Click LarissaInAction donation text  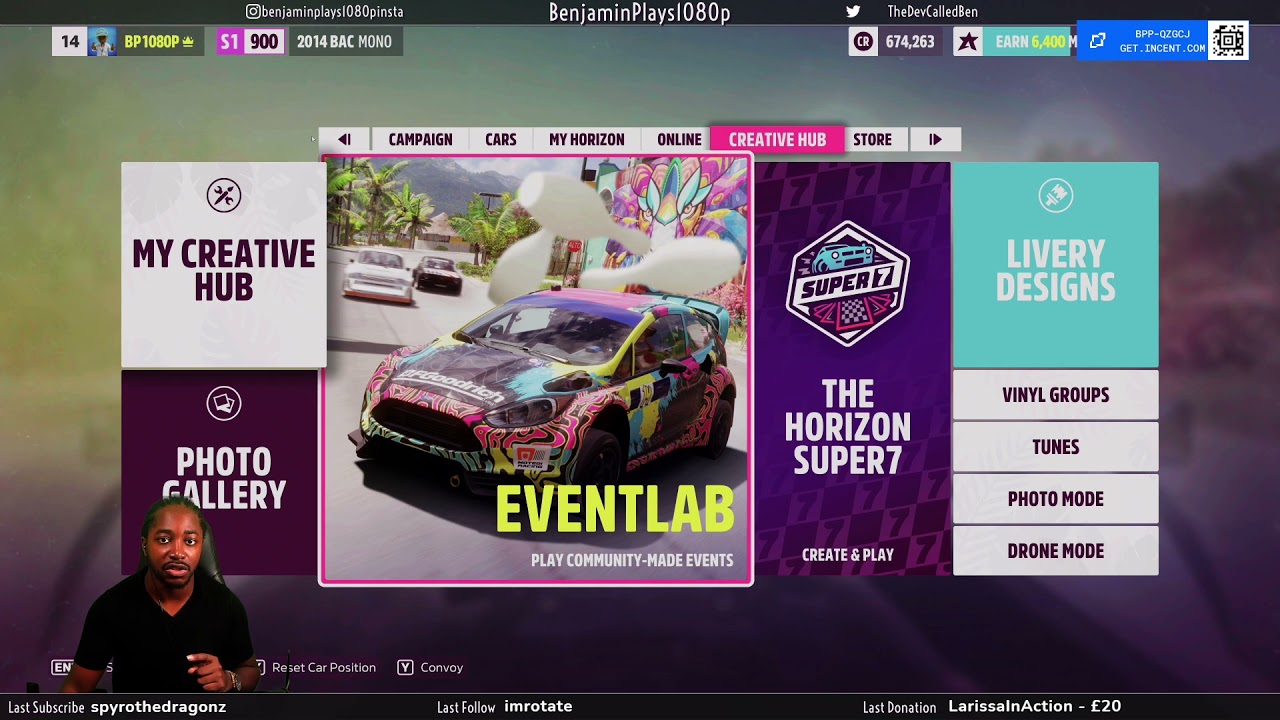[1035, 706]
